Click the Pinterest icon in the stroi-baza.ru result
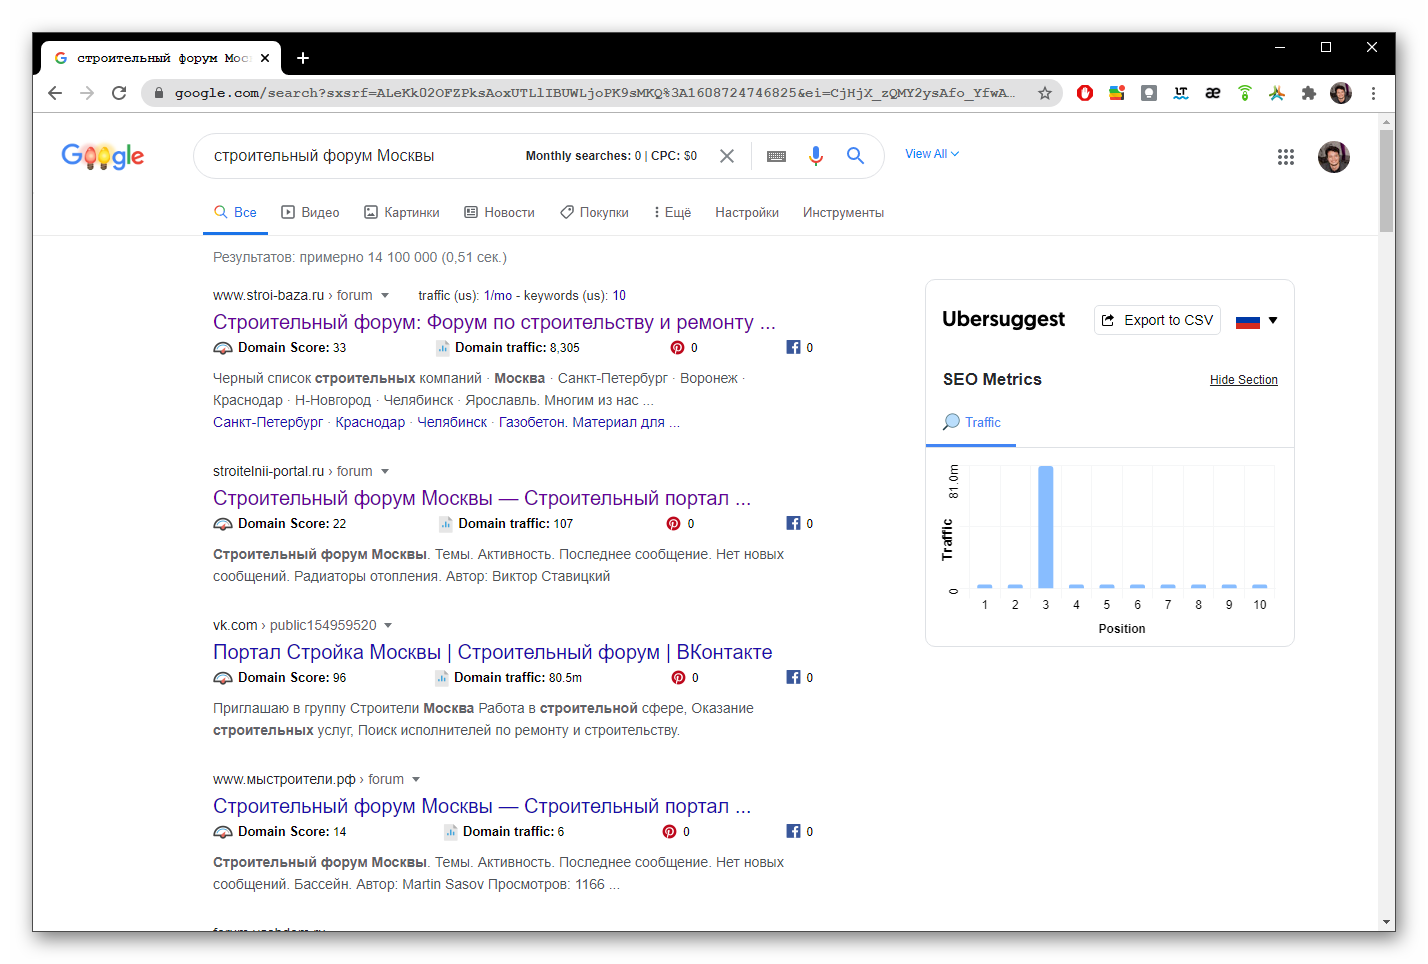The image size is (1428, 964). [677, 348]
